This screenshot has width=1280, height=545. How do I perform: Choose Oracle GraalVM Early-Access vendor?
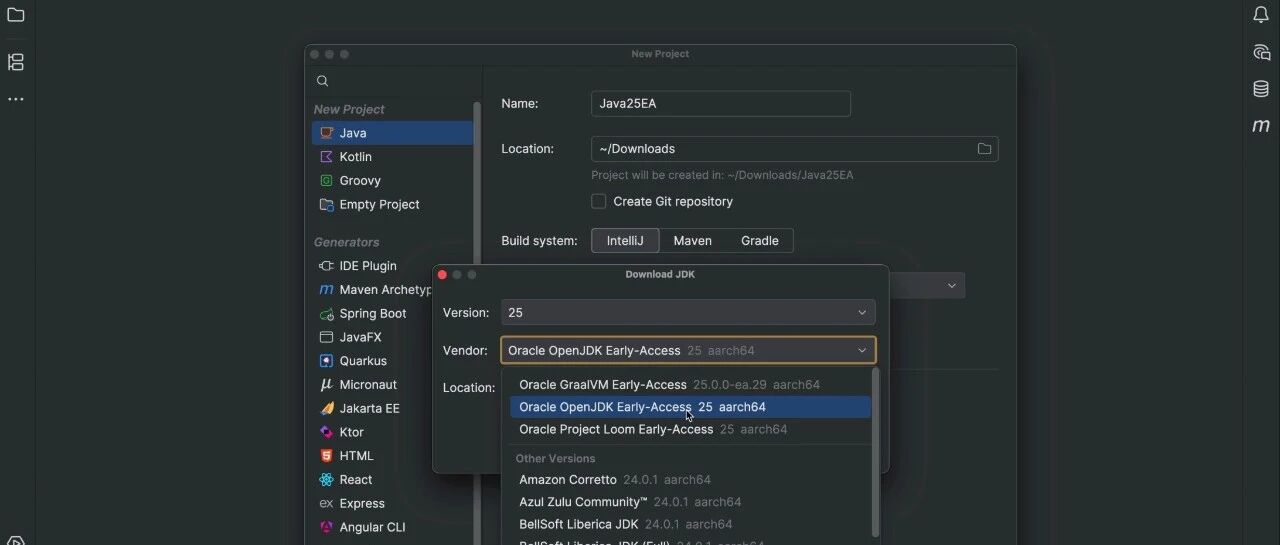pyautogui.click(x=690, y=385)
